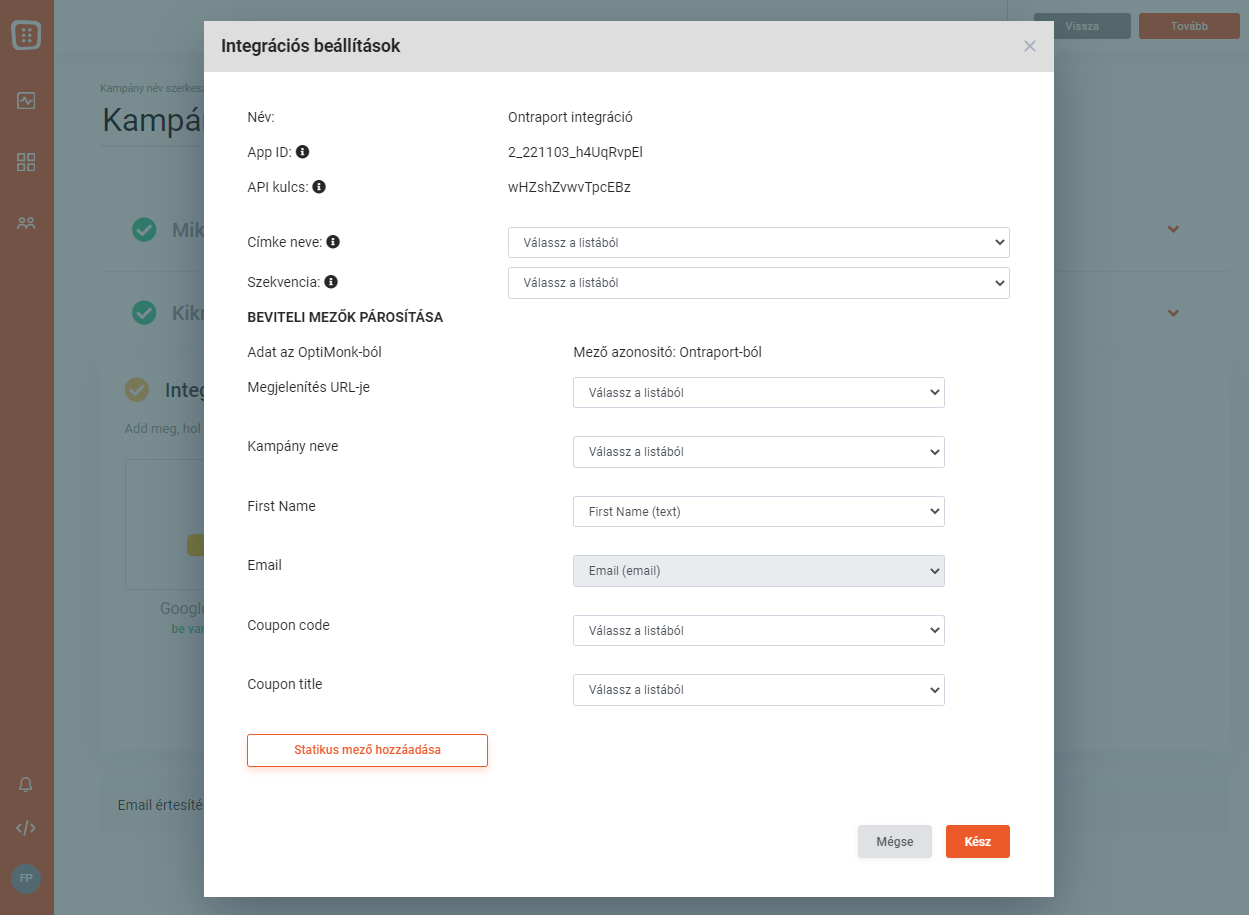Screen dimensions: 1249x915
Task: Open the analytics chart icon in sidebar
Action: point(26,101)
